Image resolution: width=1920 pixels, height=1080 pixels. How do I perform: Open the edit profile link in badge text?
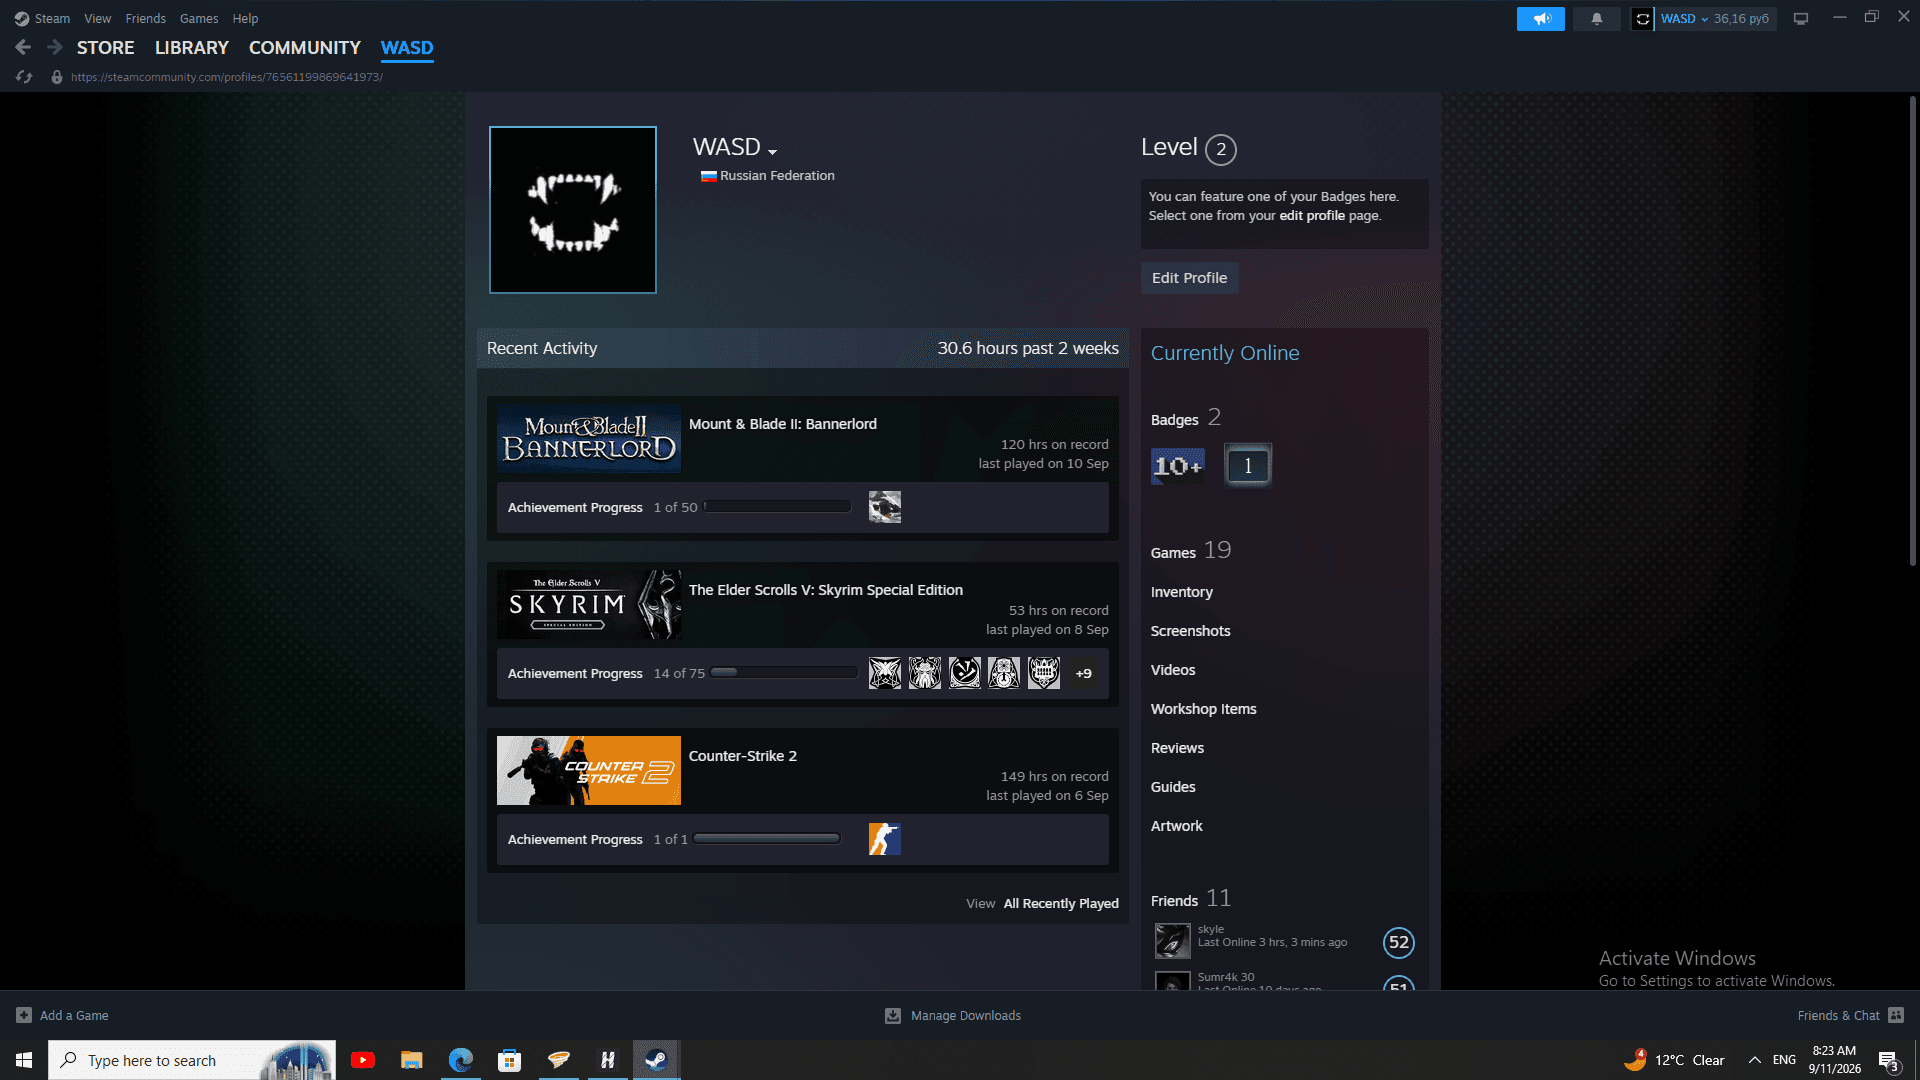(x=1312, y=216)
